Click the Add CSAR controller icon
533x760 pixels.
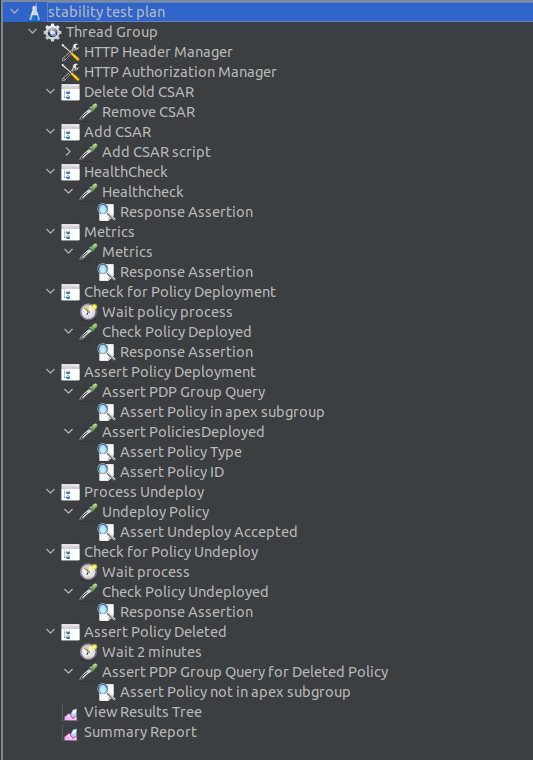click(x=70, y=132)
